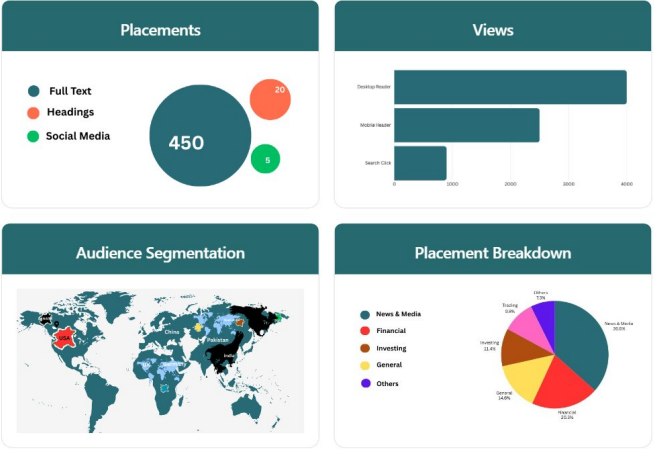Open the Placements panel header
This screenshot has height=449, width=654.
click(160, 29)
